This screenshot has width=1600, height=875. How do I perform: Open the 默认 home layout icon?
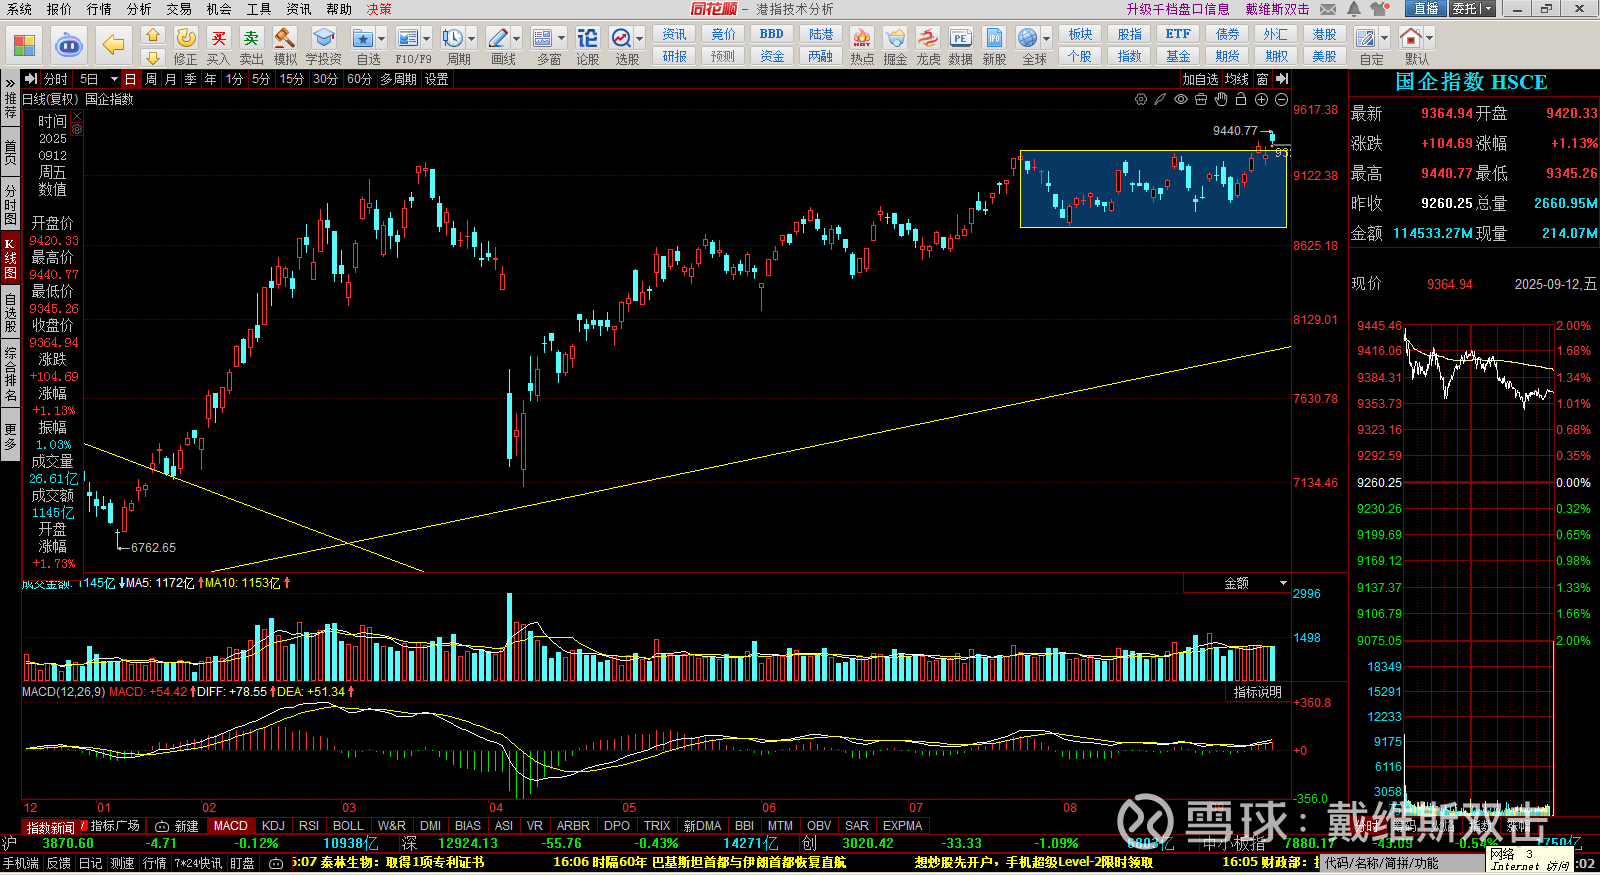coord(1410,39)
